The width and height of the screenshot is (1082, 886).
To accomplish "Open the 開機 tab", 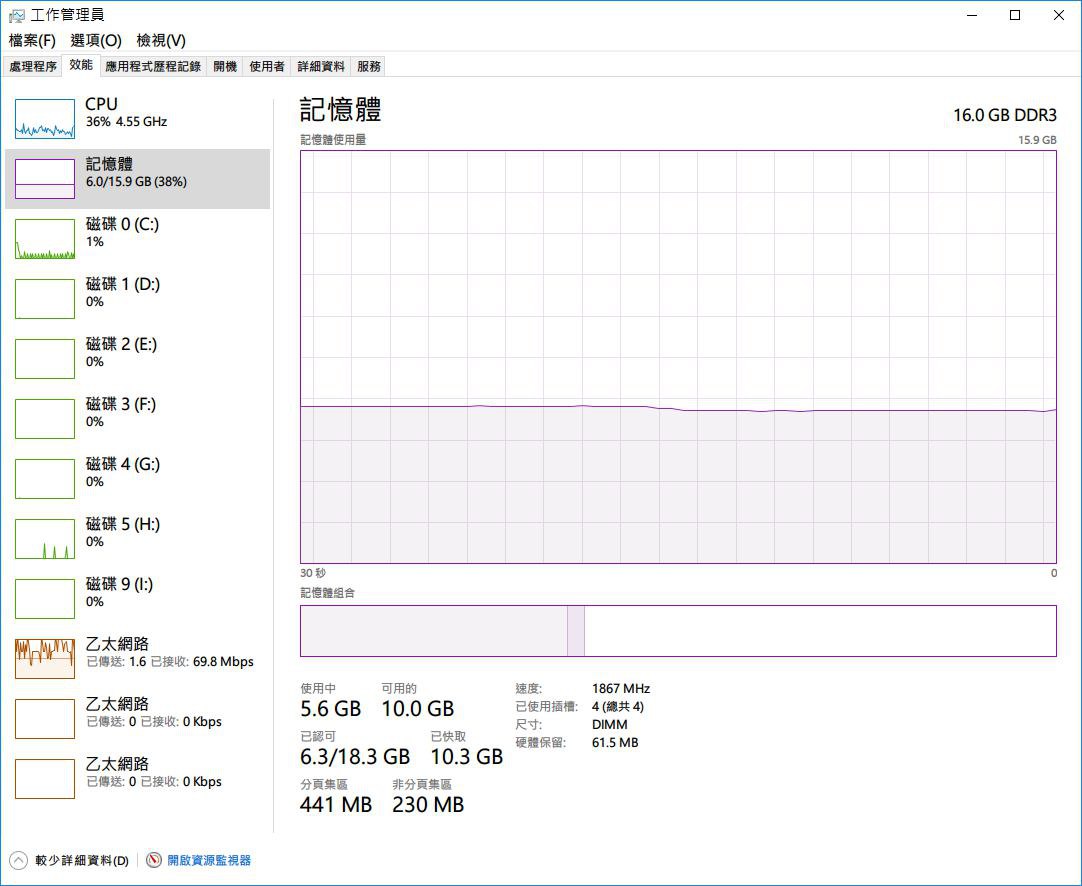I will [x=225, y=66].
